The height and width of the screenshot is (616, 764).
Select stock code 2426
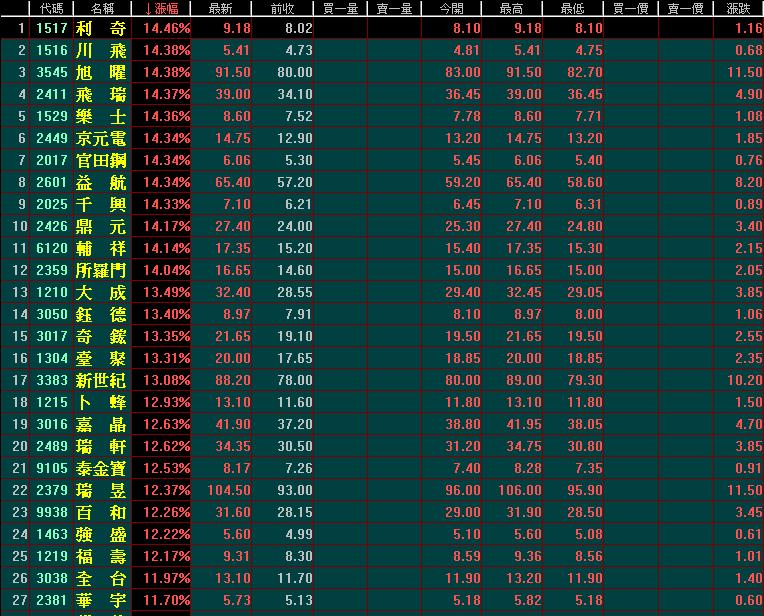pyautogui.click(x=52, y=226)
